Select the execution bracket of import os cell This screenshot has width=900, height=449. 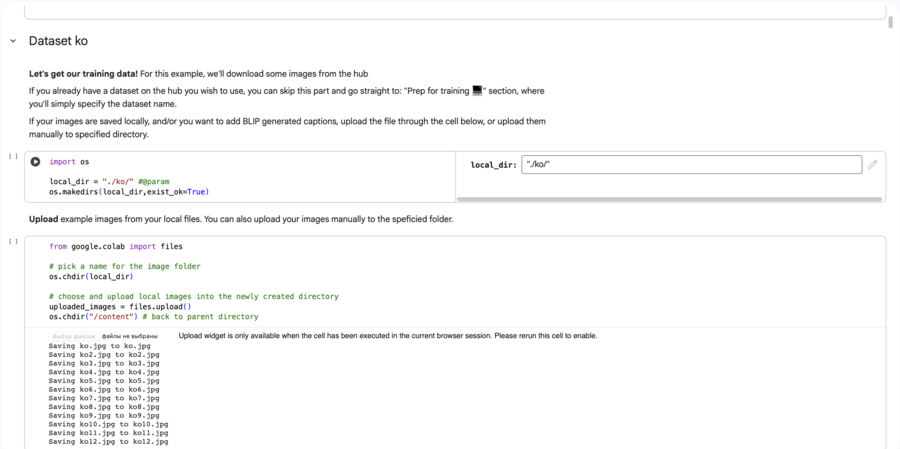pos(13,156)
